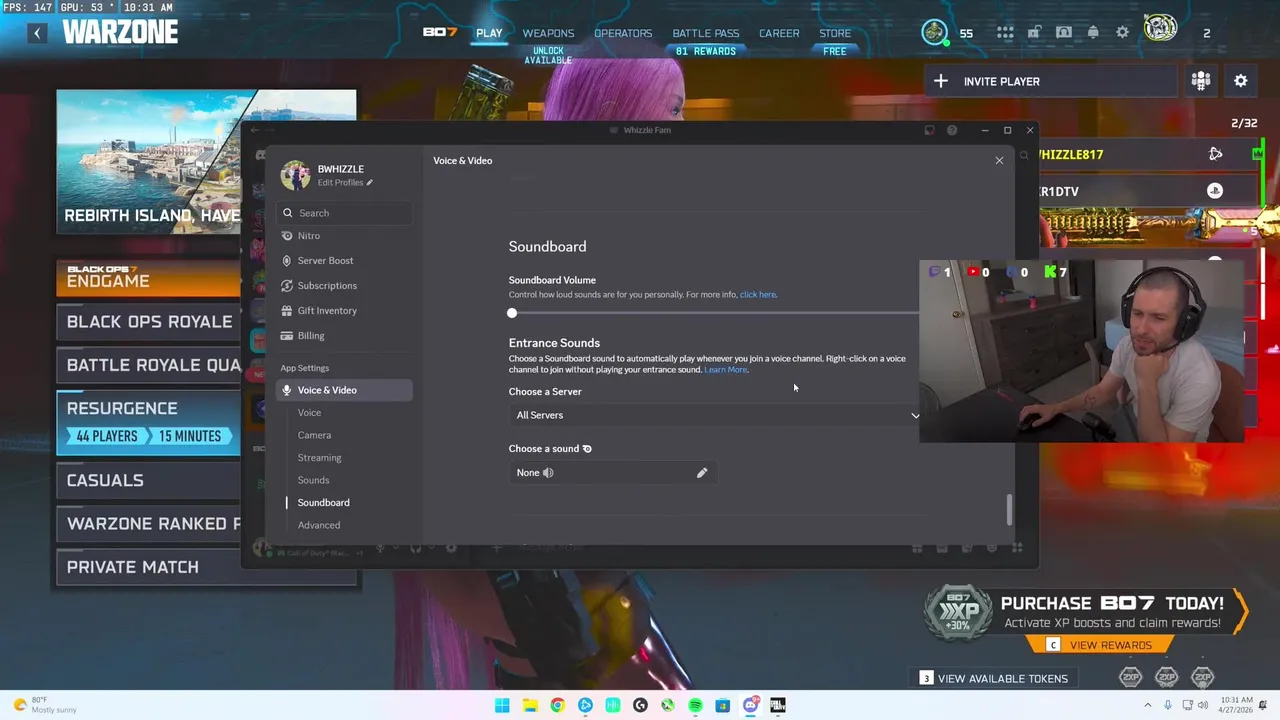Select the Sounds sub-item
Viewport: 1280px width, 720px height.
coord(313,480)
